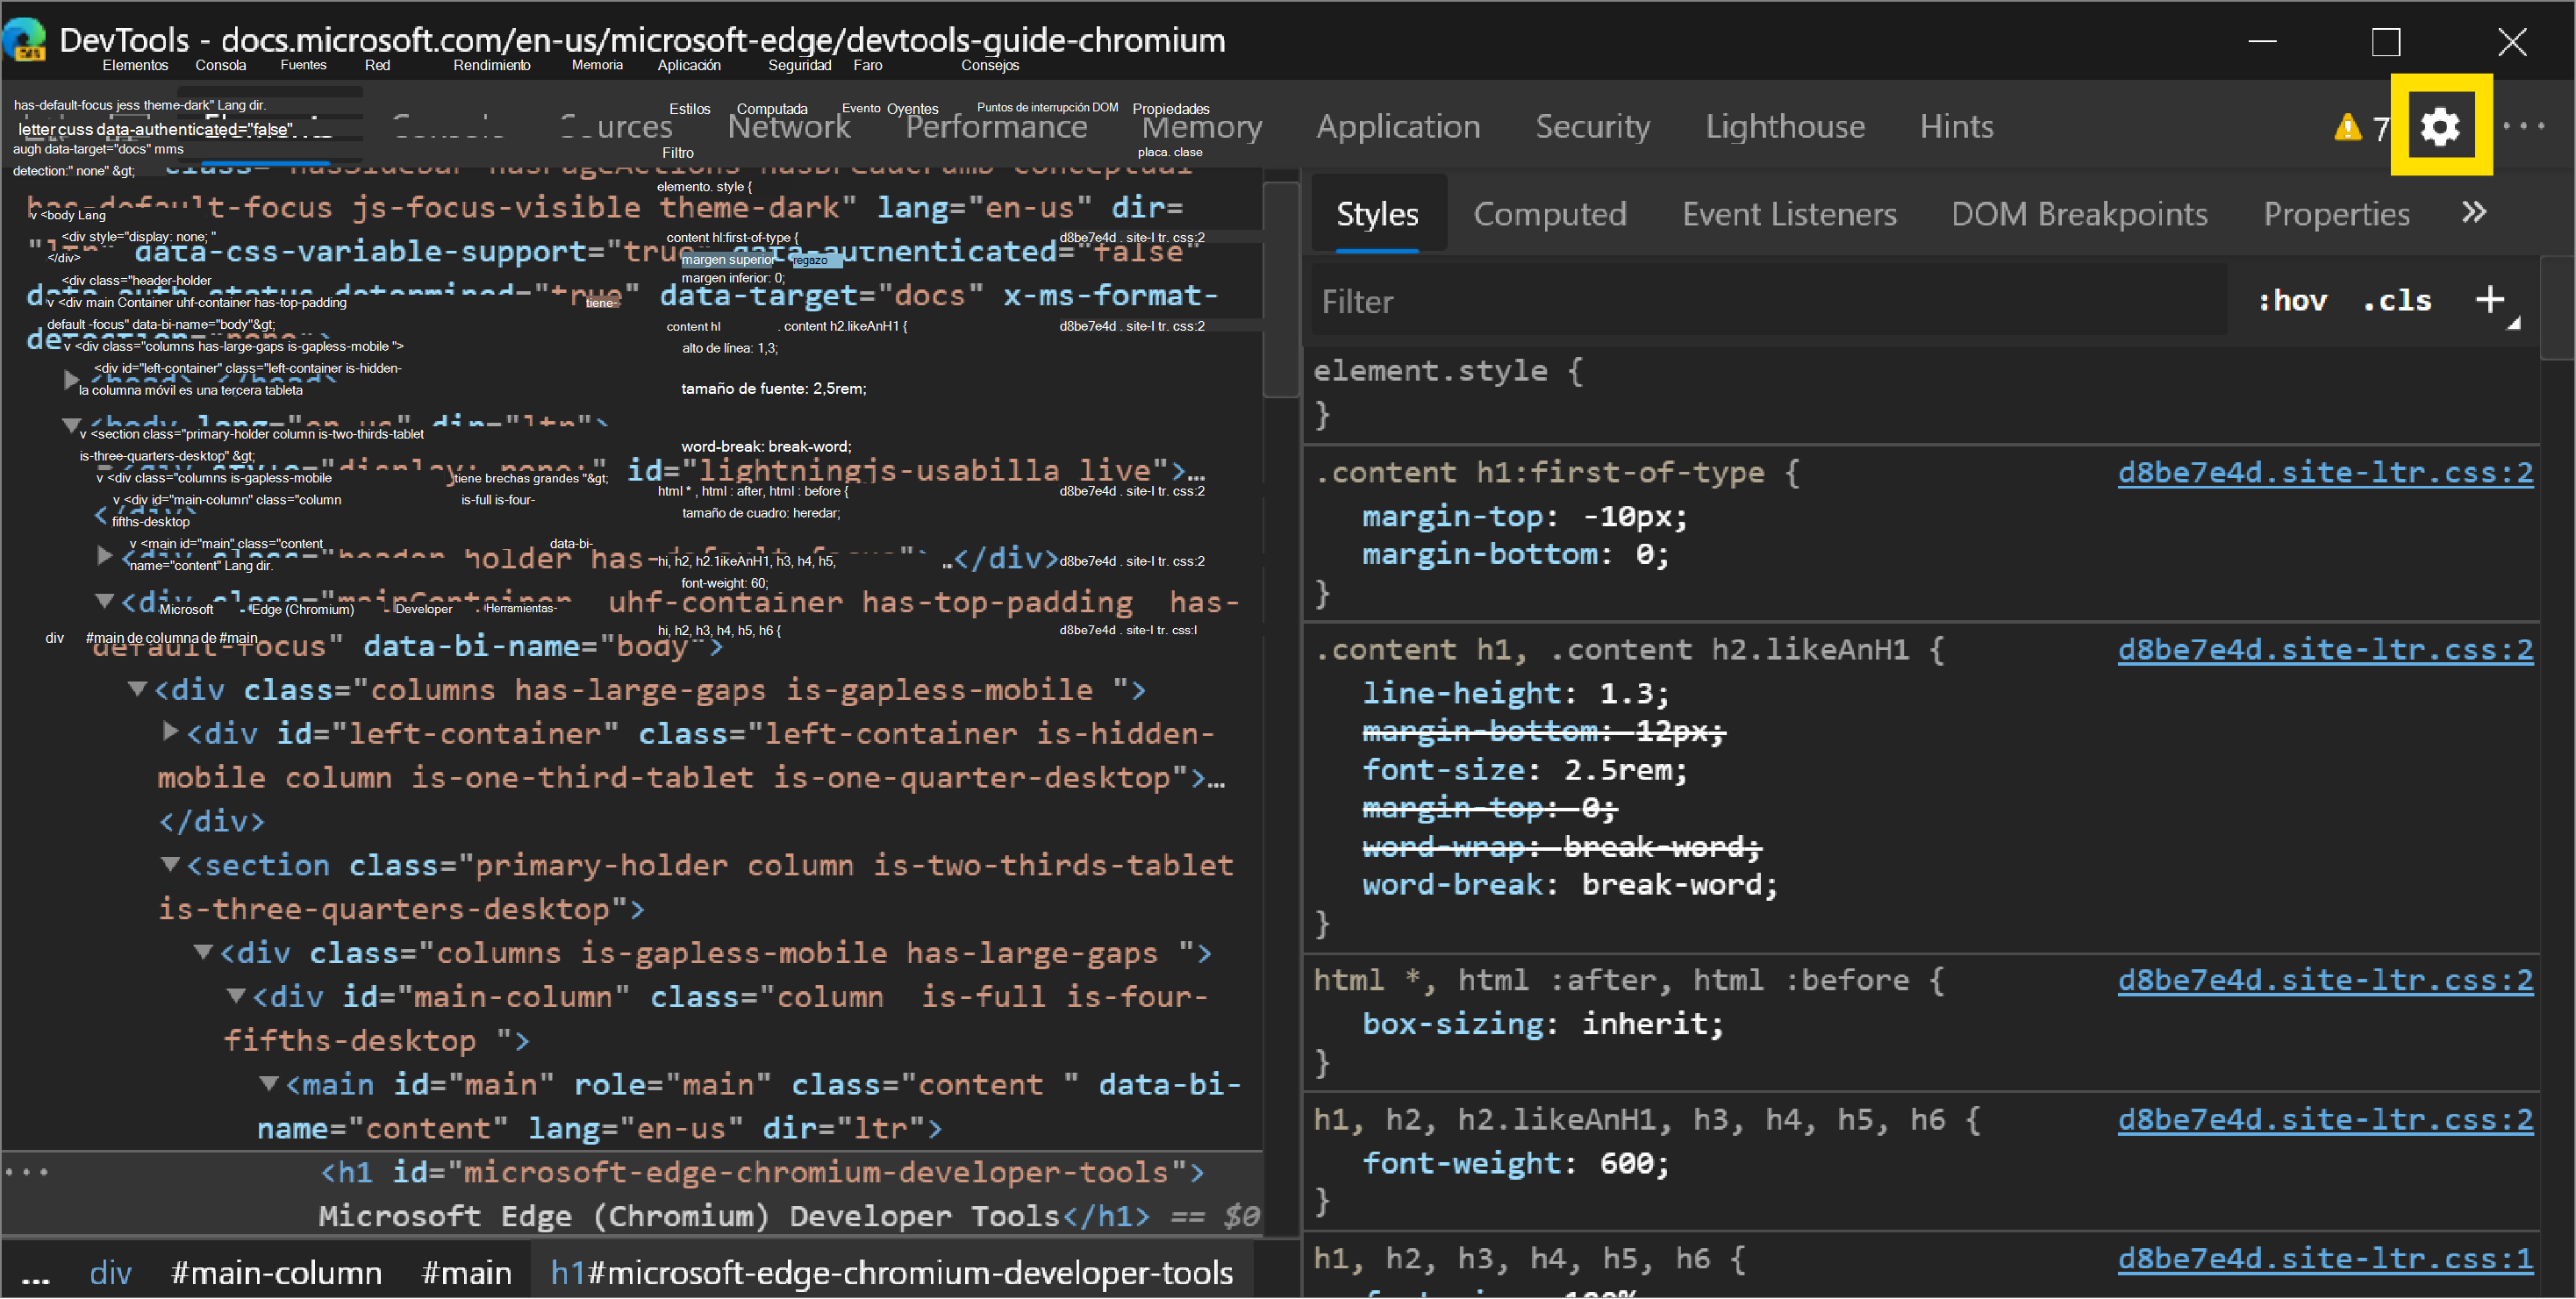This screenshot has width=2576, height=1299.
Task: Toggle element pseudo-states with :hov
Action: pos(2293,299)
